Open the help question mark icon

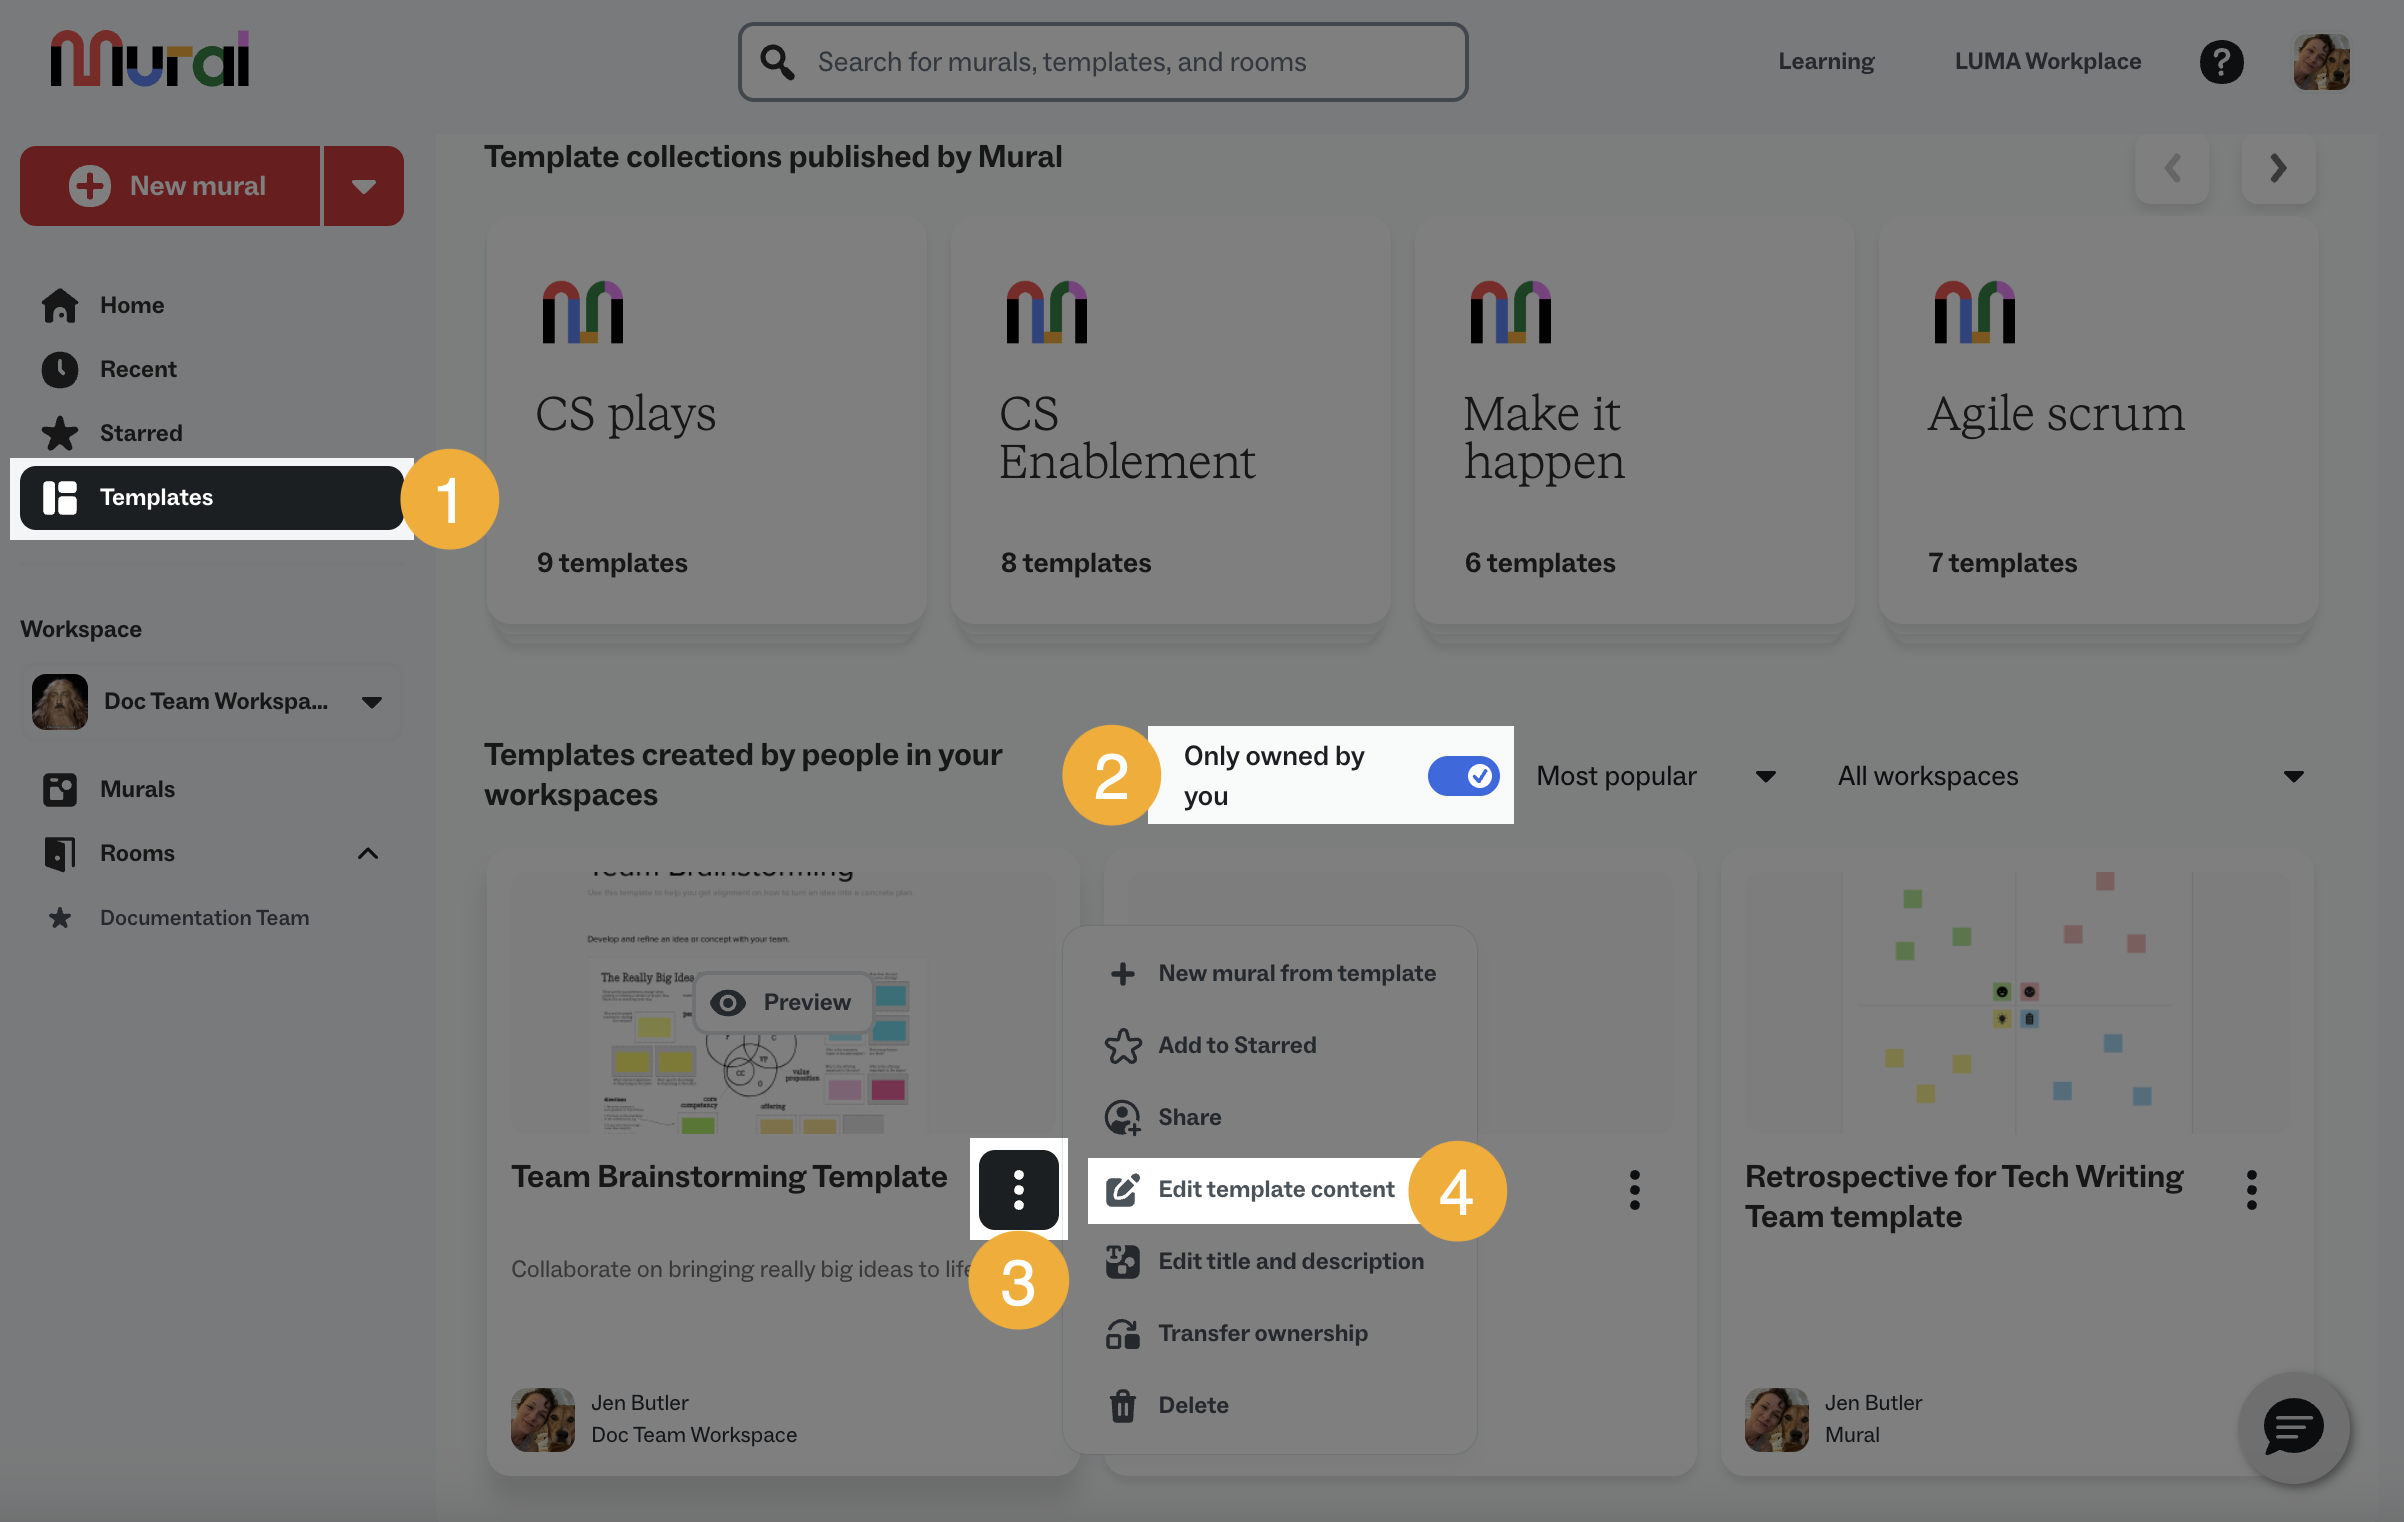tap(2221, 62)
